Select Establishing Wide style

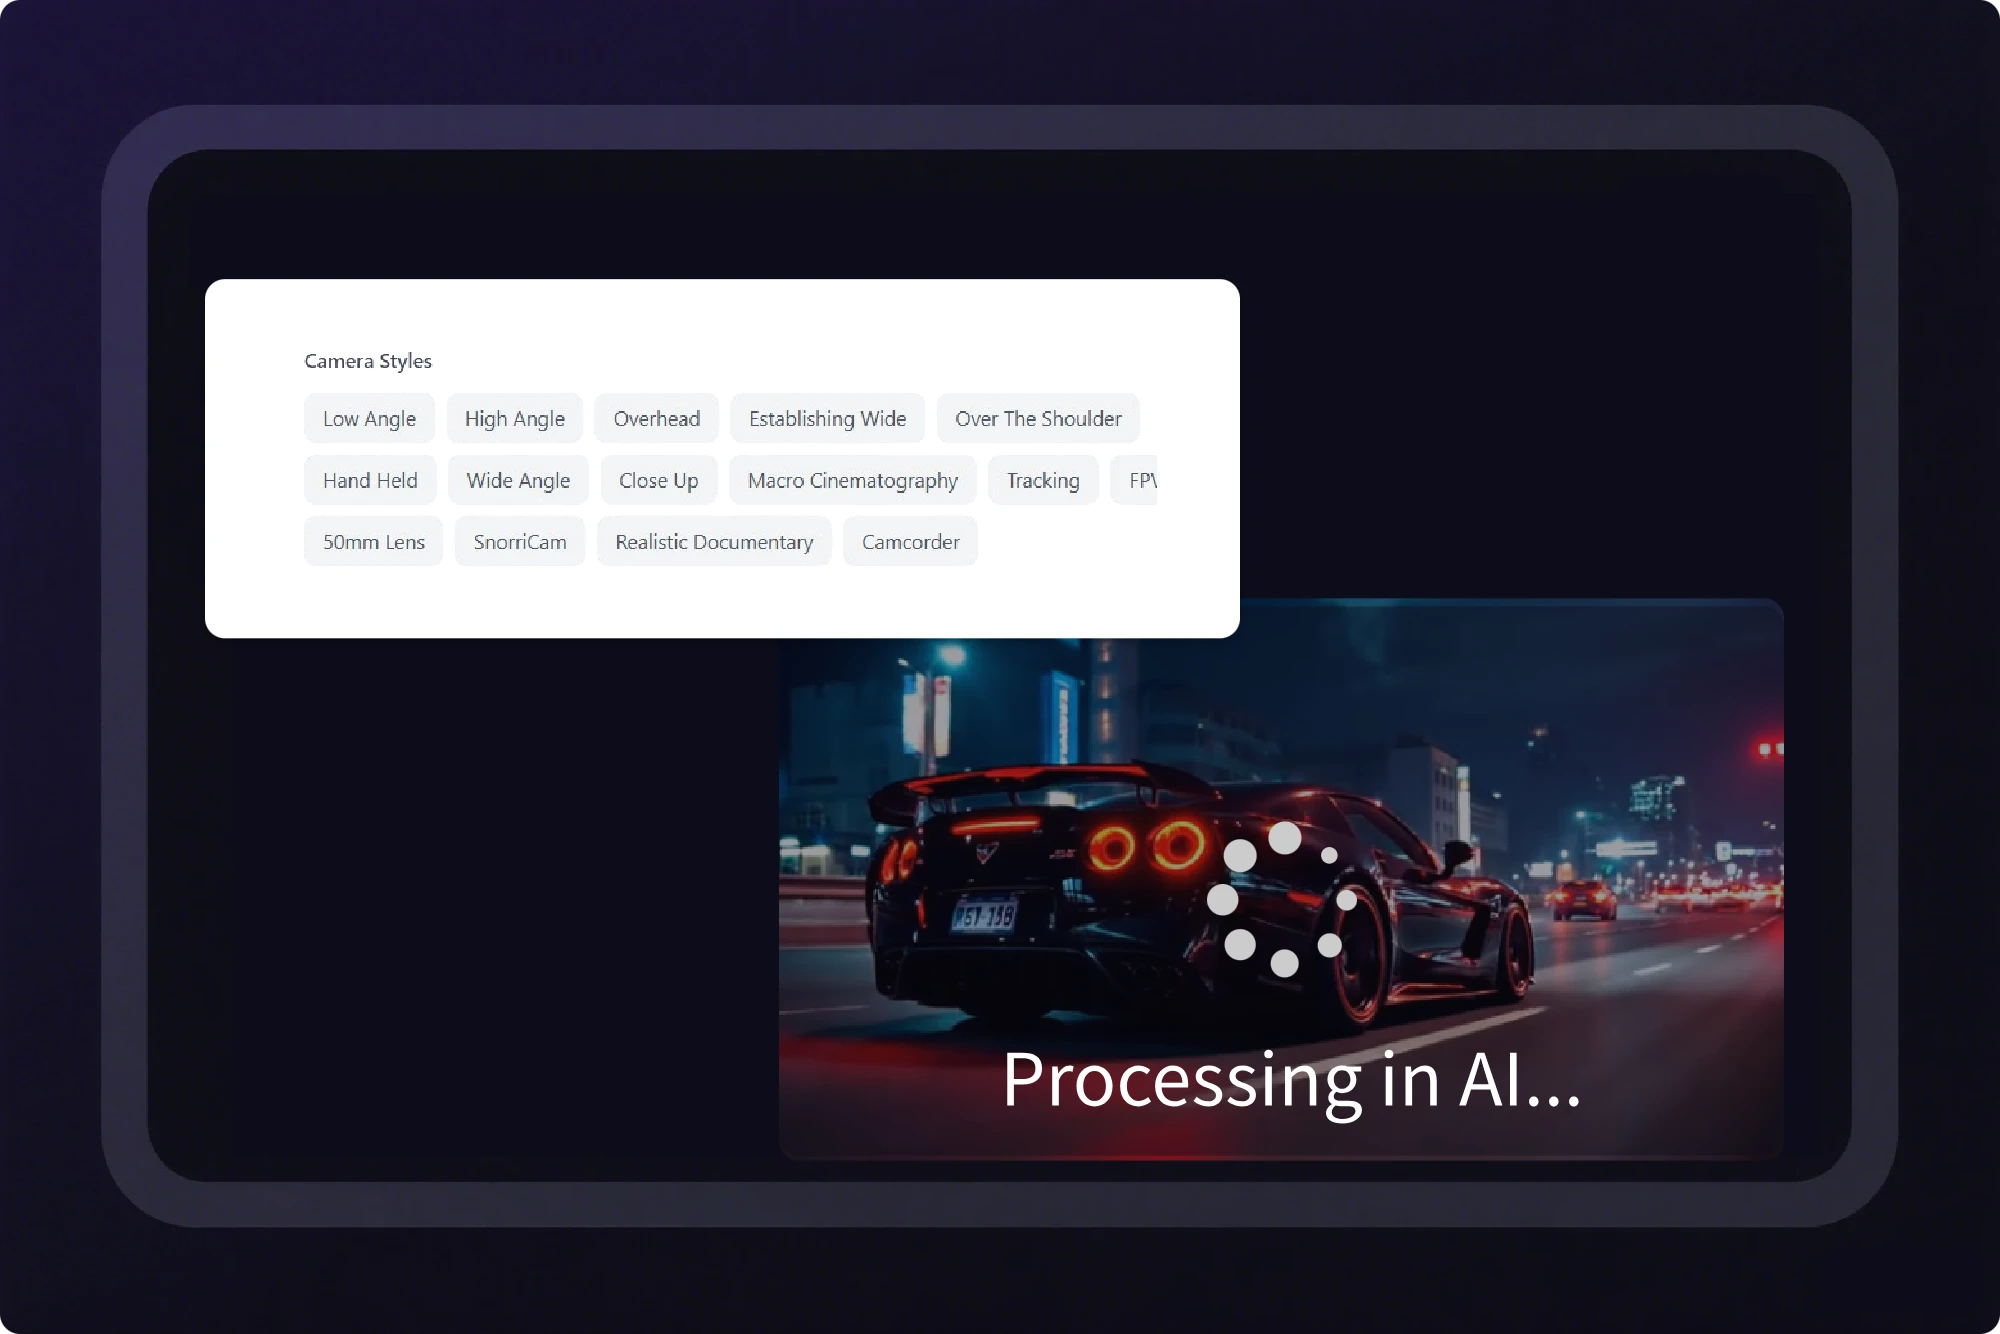click(828, 419)
